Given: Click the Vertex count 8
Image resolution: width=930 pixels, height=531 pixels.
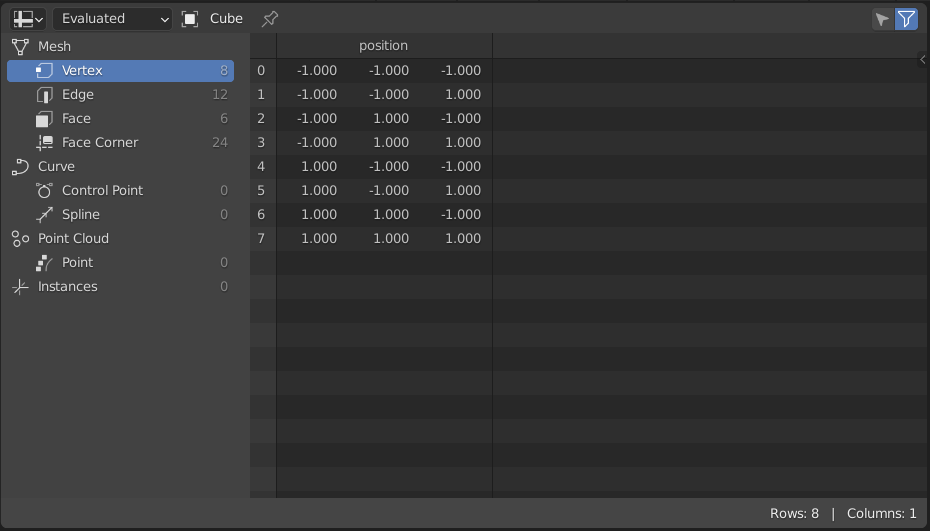Looking at the screenshot, I should [x=224, y=71].
